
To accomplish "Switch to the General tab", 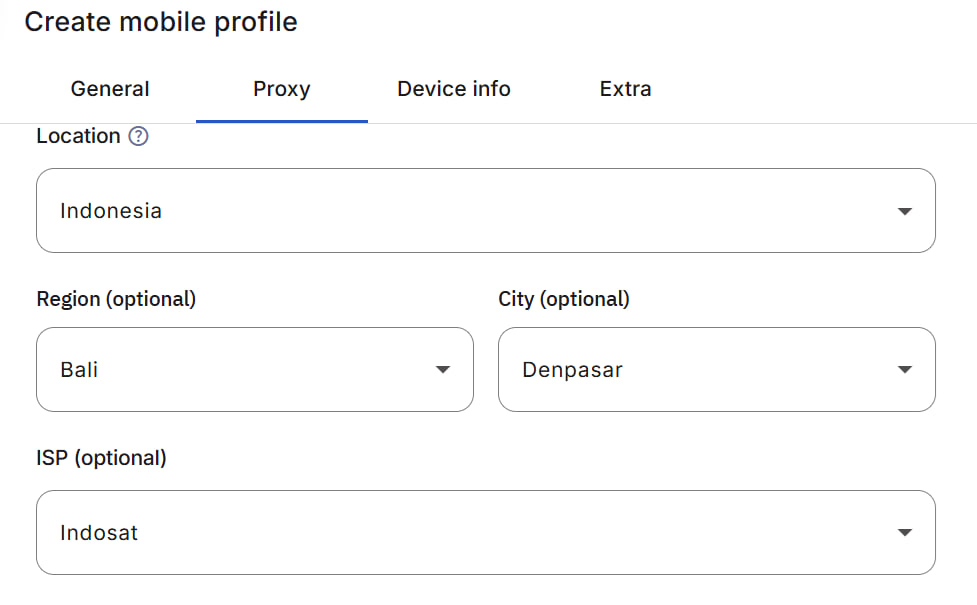I will click(x=110, y=89).
